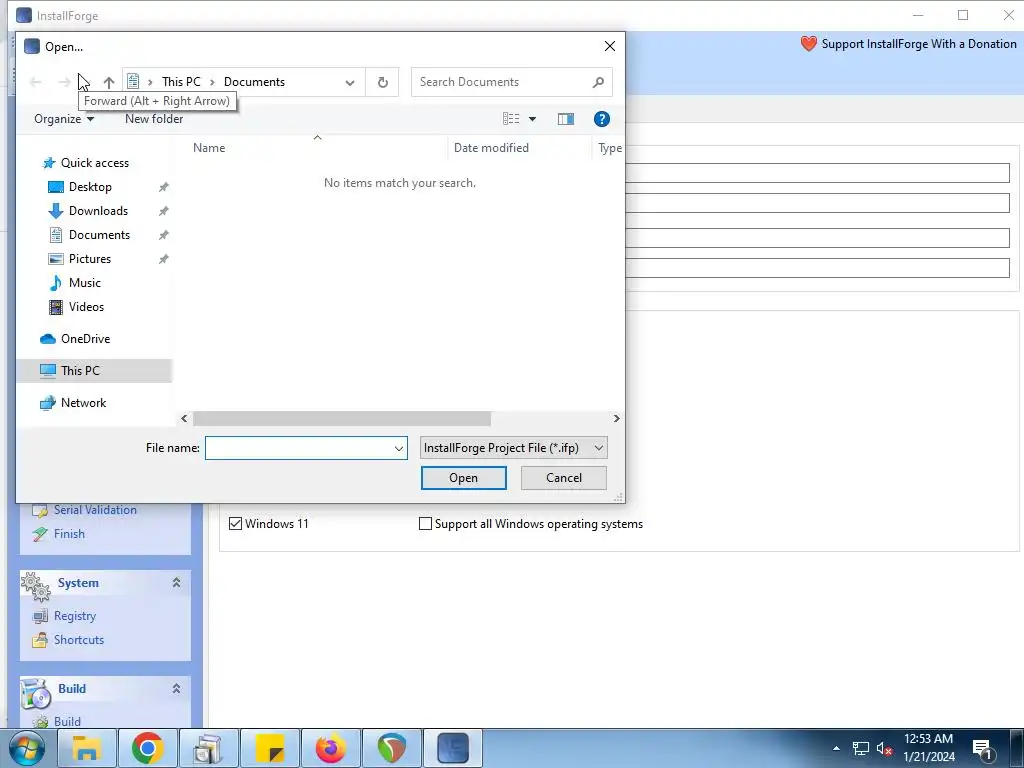Sort by Name column header
Viewport: 1024px width, 768px height.
click(209, 148)
